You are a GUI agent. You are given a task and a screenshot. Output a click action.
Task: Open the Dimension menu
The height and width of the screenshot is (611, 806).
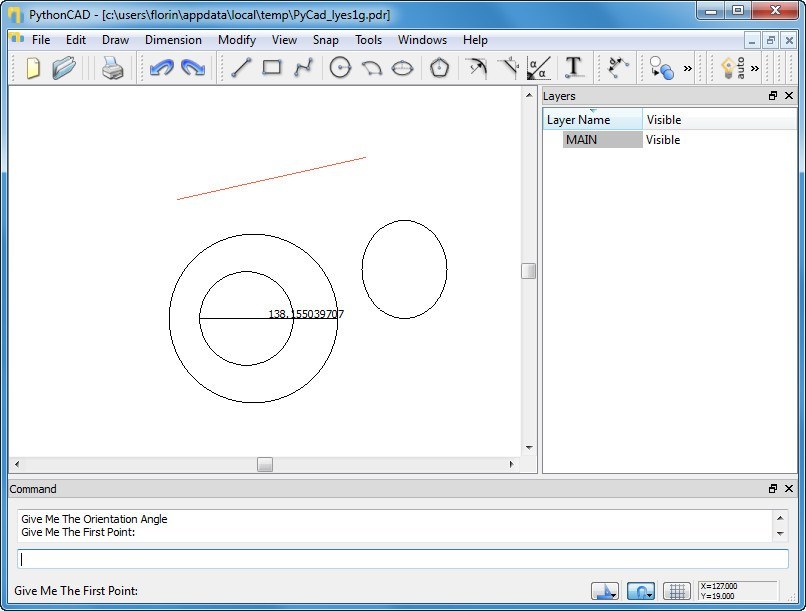click(173, 40)
